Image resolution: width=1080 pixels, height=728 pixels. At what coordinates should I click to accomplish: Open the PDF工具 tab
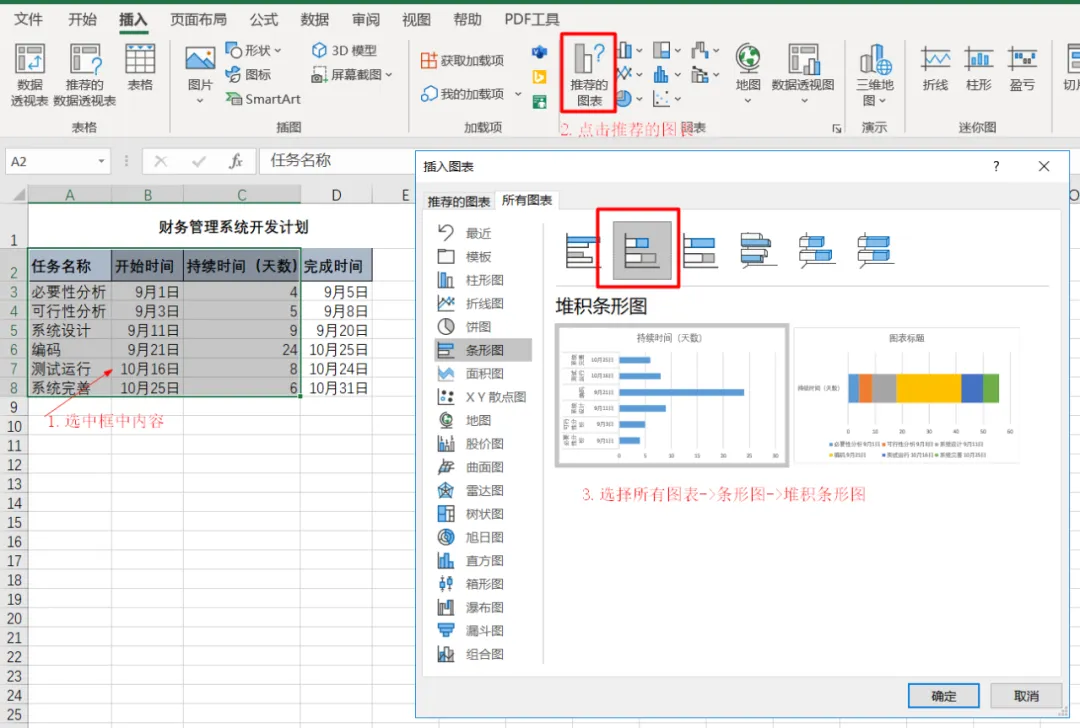pyautogui.click(x=532, y=19)
